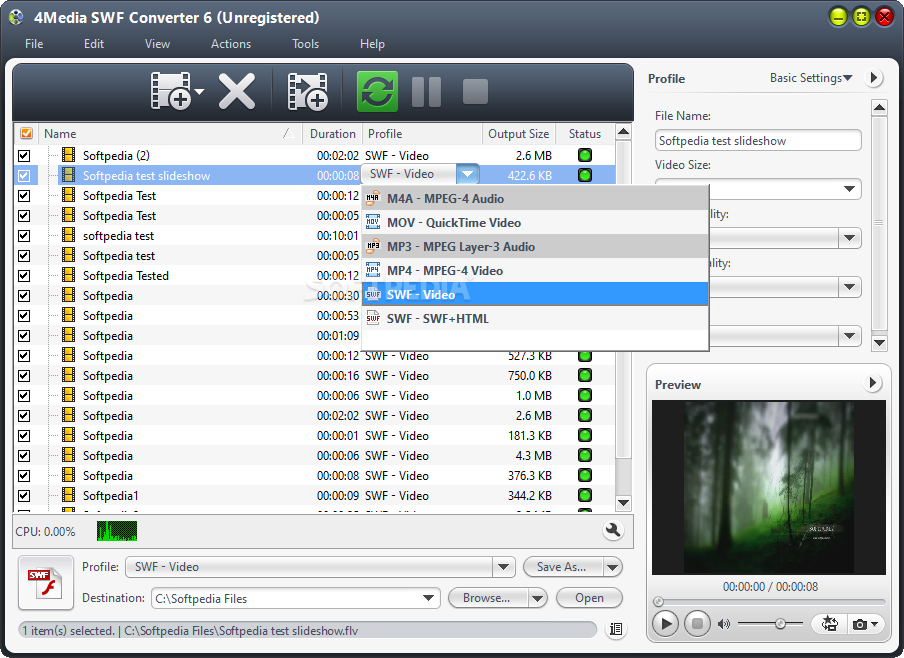Click the preview seek bar
The height and width of the screenshot is (658, 904).
pos(769,601)
